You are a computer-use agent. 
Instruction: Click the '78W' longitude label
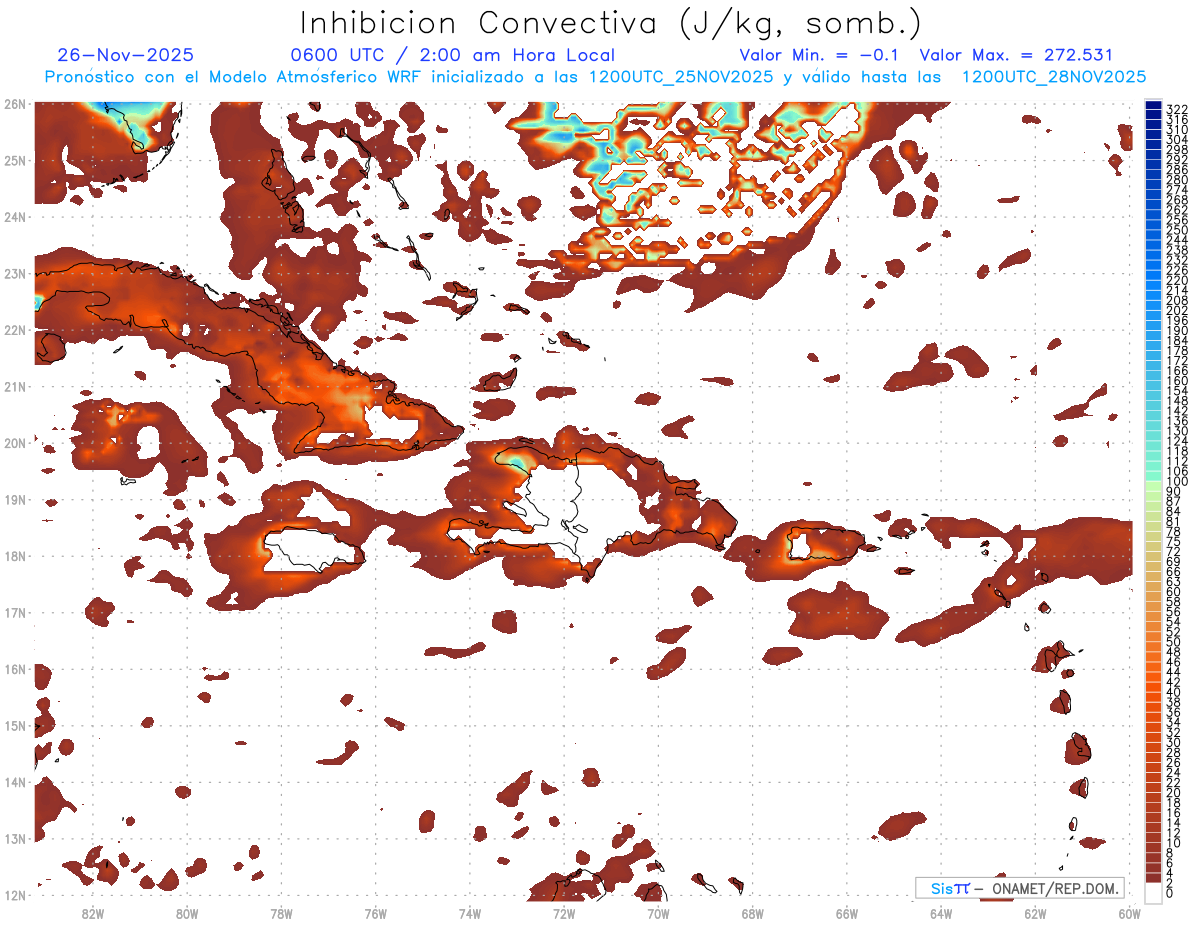(281, 913)
